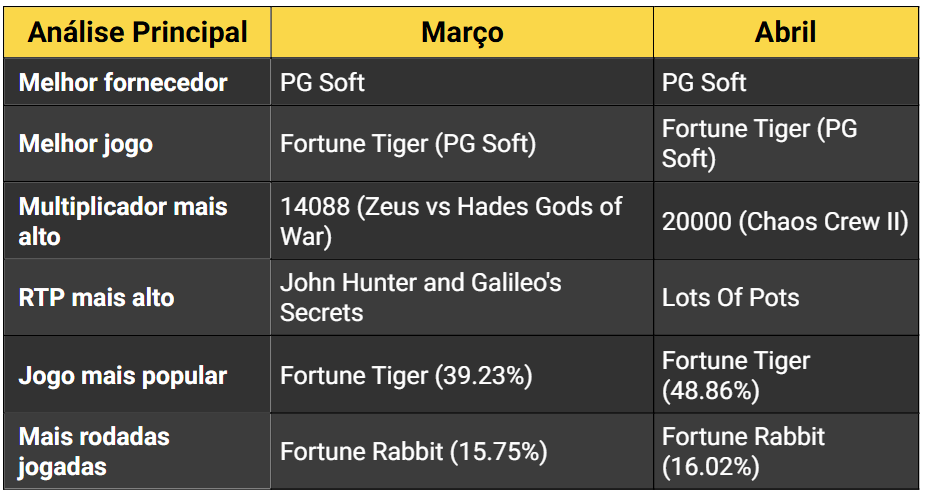Click the 'Fortune Rabbit (15.75%)' cell
The width and height of the screenshot is (926, 495).
click(414, 451)
